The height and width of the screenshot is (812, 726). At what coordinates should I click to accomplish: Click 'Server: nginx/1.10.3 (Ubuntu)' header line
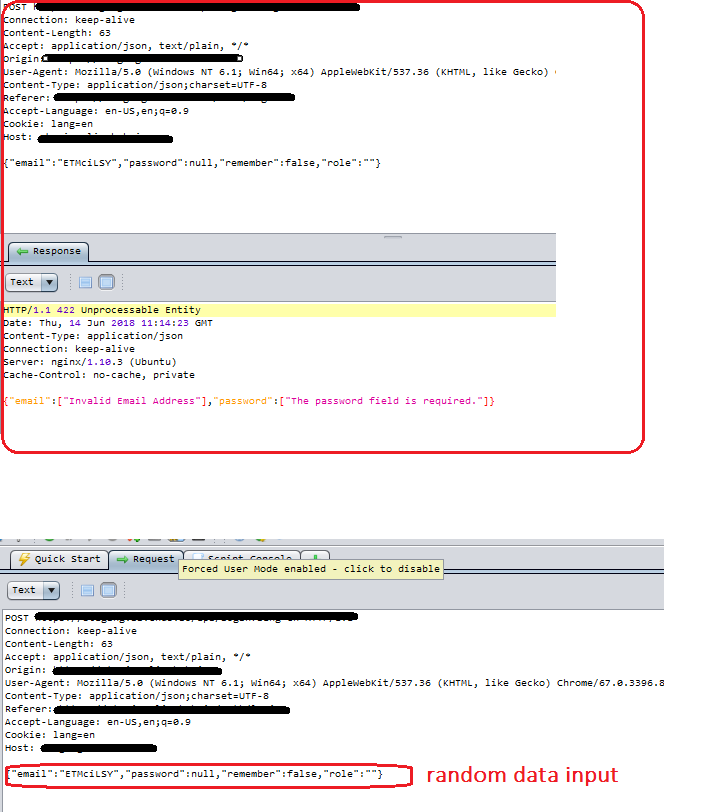[x=90, y=362]
